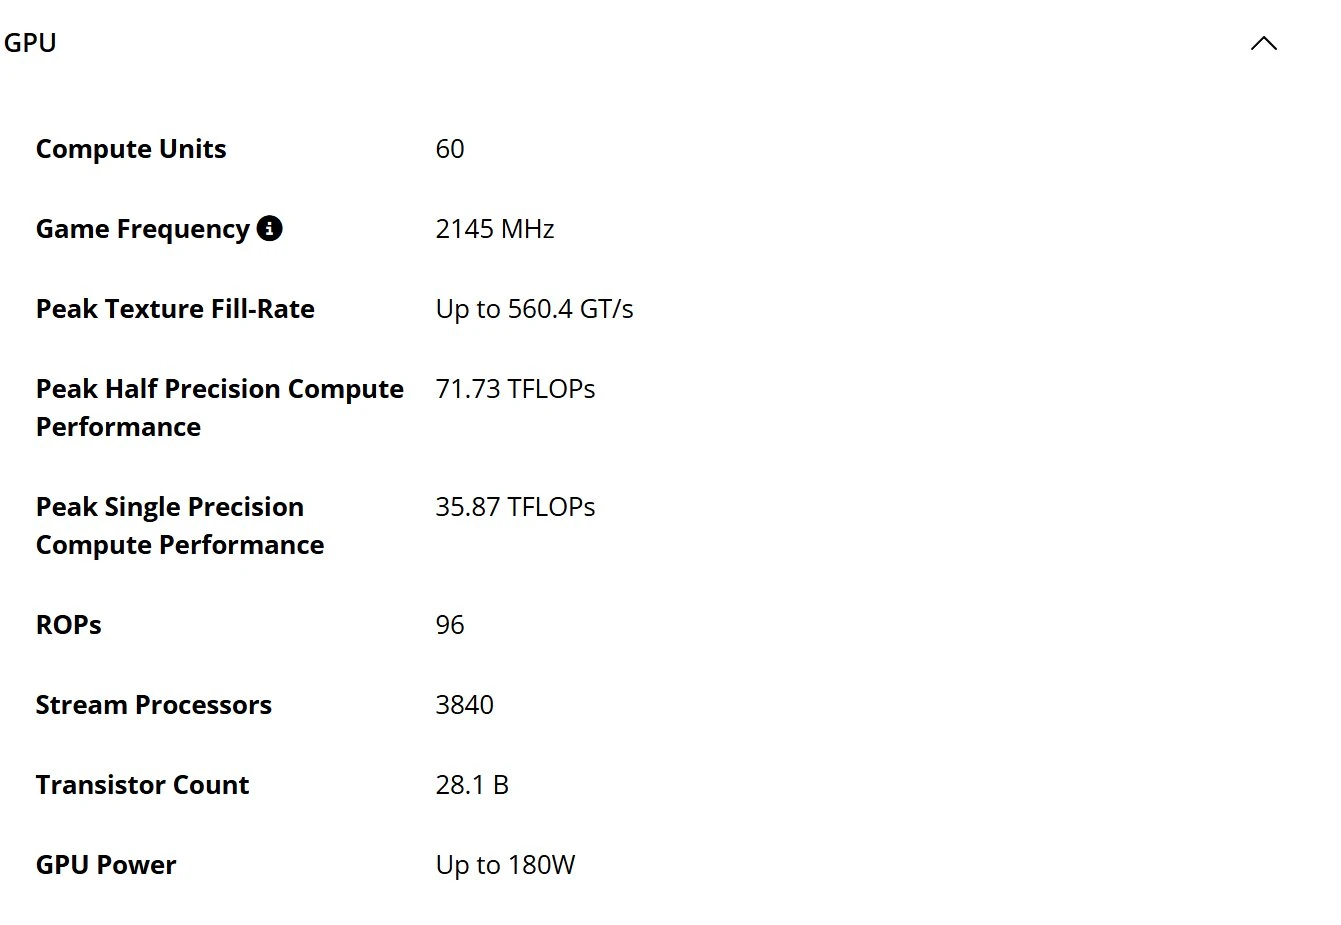Image resolution: width=1341 pixels, height=925 pixels.
Task: Click the Game Frequency info icon
Action: (269, 228)
